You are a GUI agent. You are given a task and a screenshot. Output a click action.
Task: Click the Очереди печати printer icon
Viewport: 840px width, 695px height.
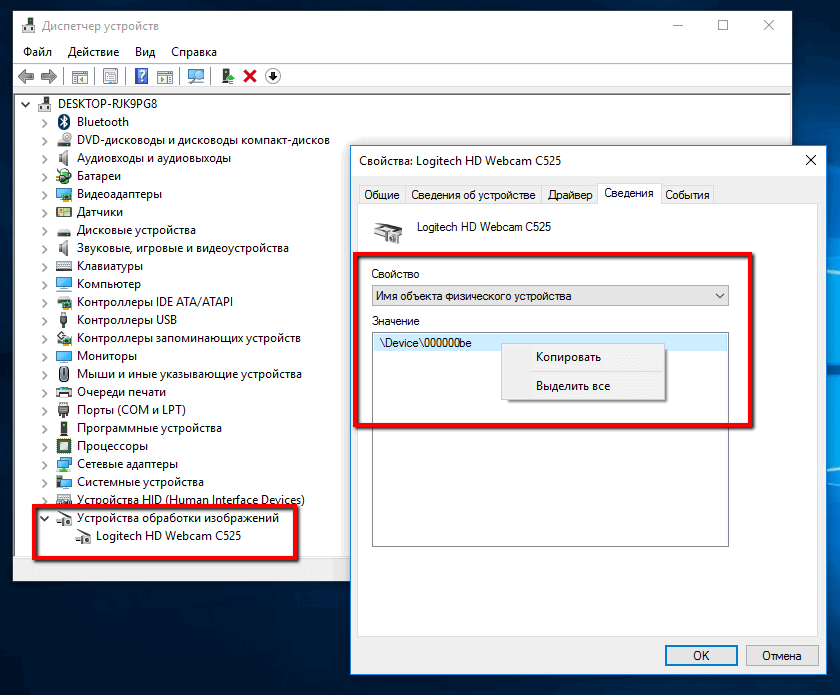(x=64, y=392)
